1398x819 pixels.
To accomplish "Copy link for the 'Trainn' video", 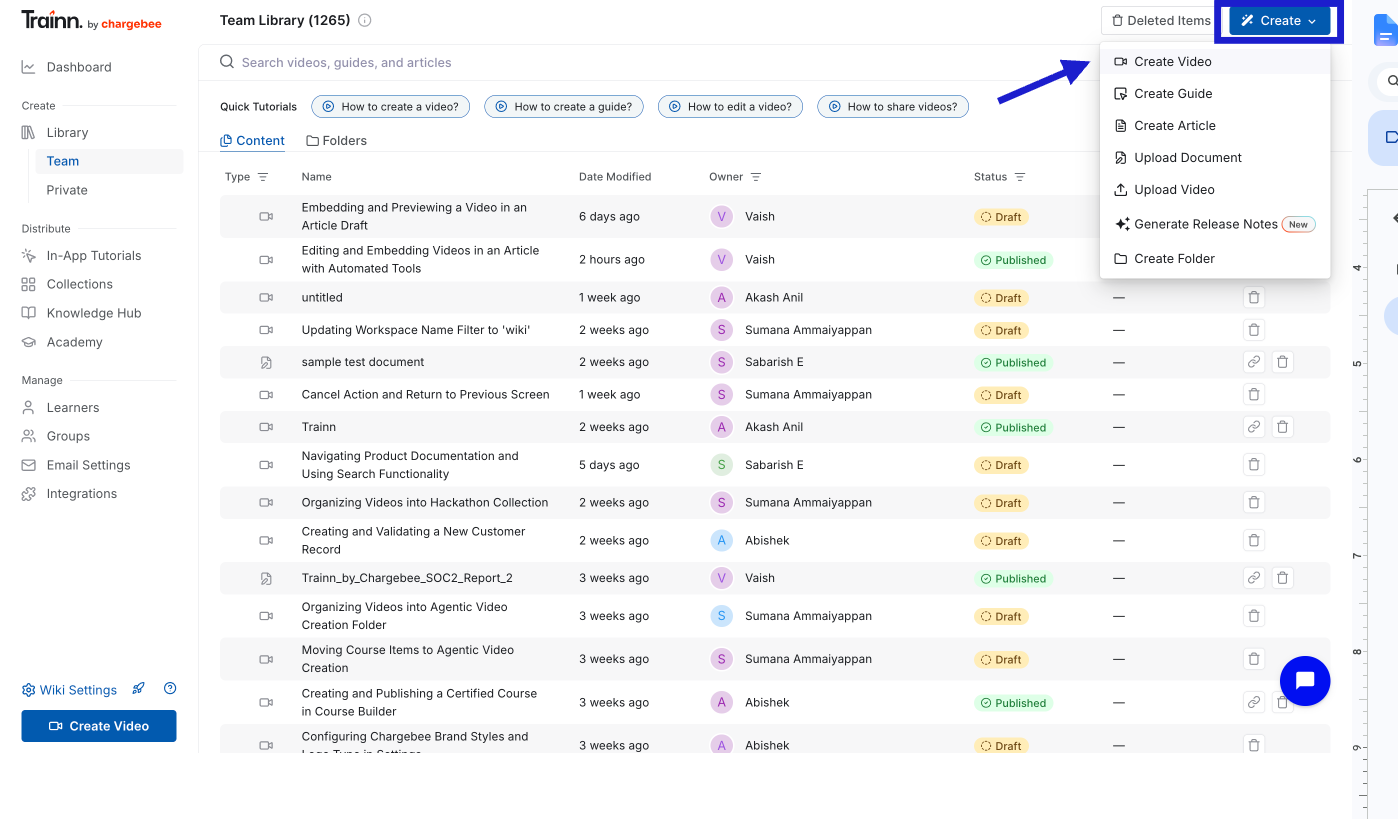I will point(1254,427).
